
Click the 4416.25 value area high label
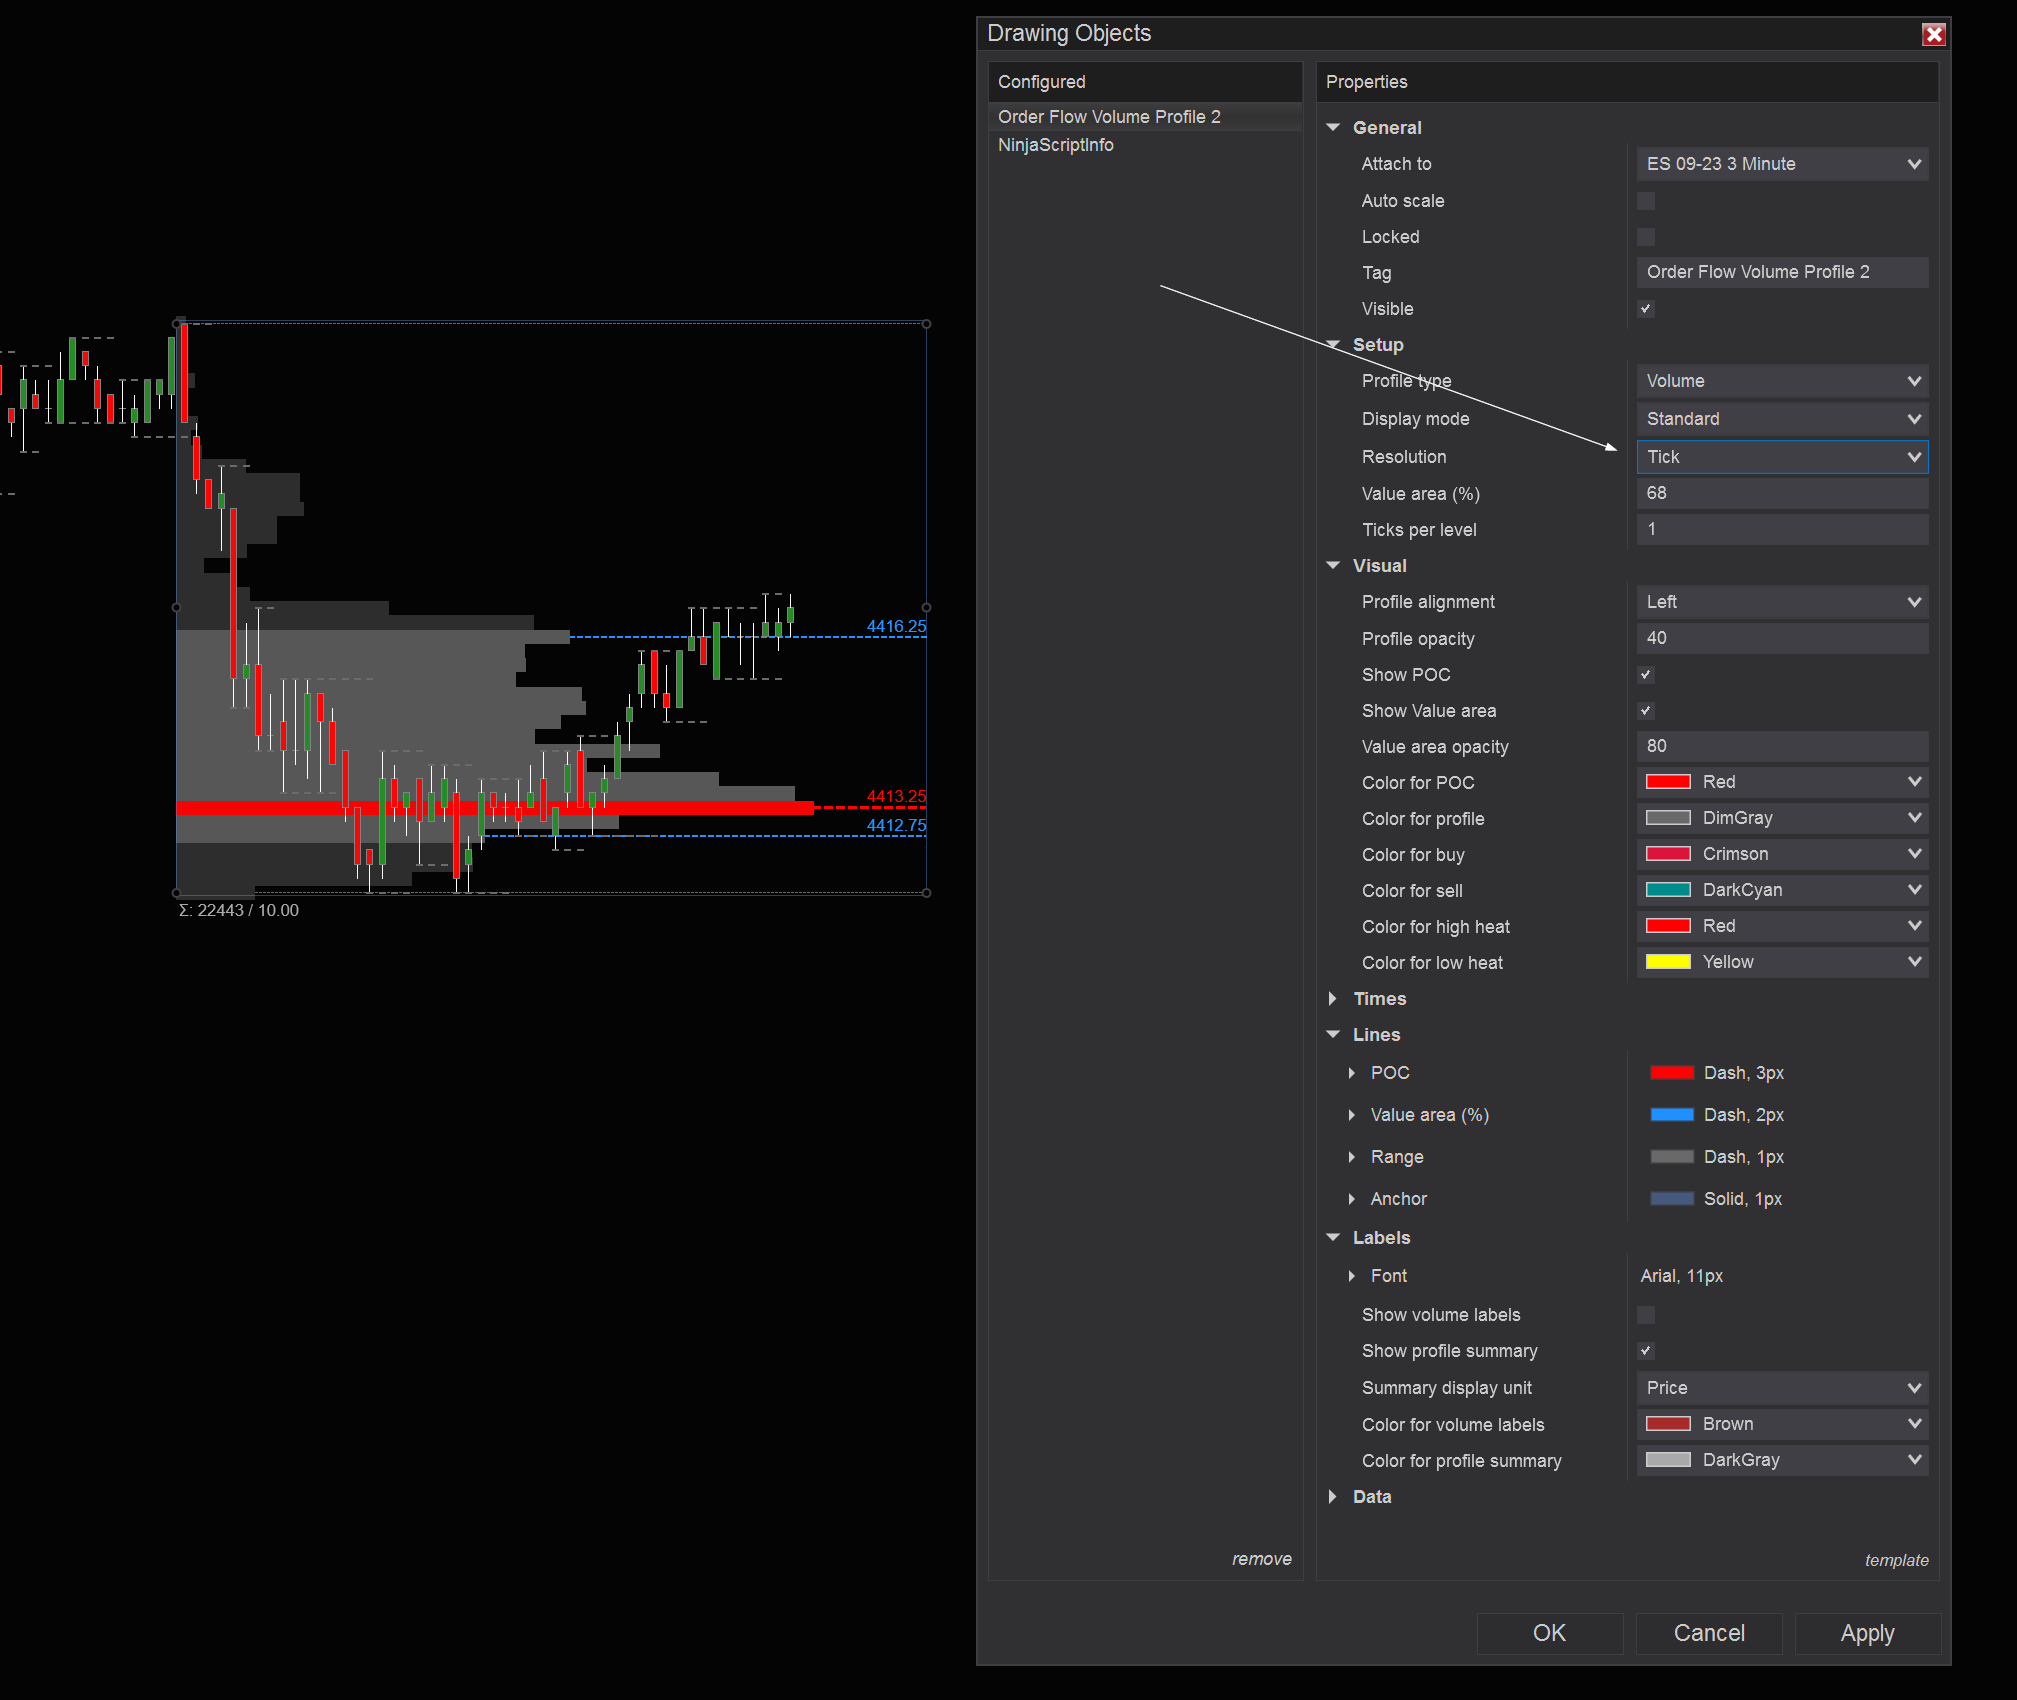(896, 626)
